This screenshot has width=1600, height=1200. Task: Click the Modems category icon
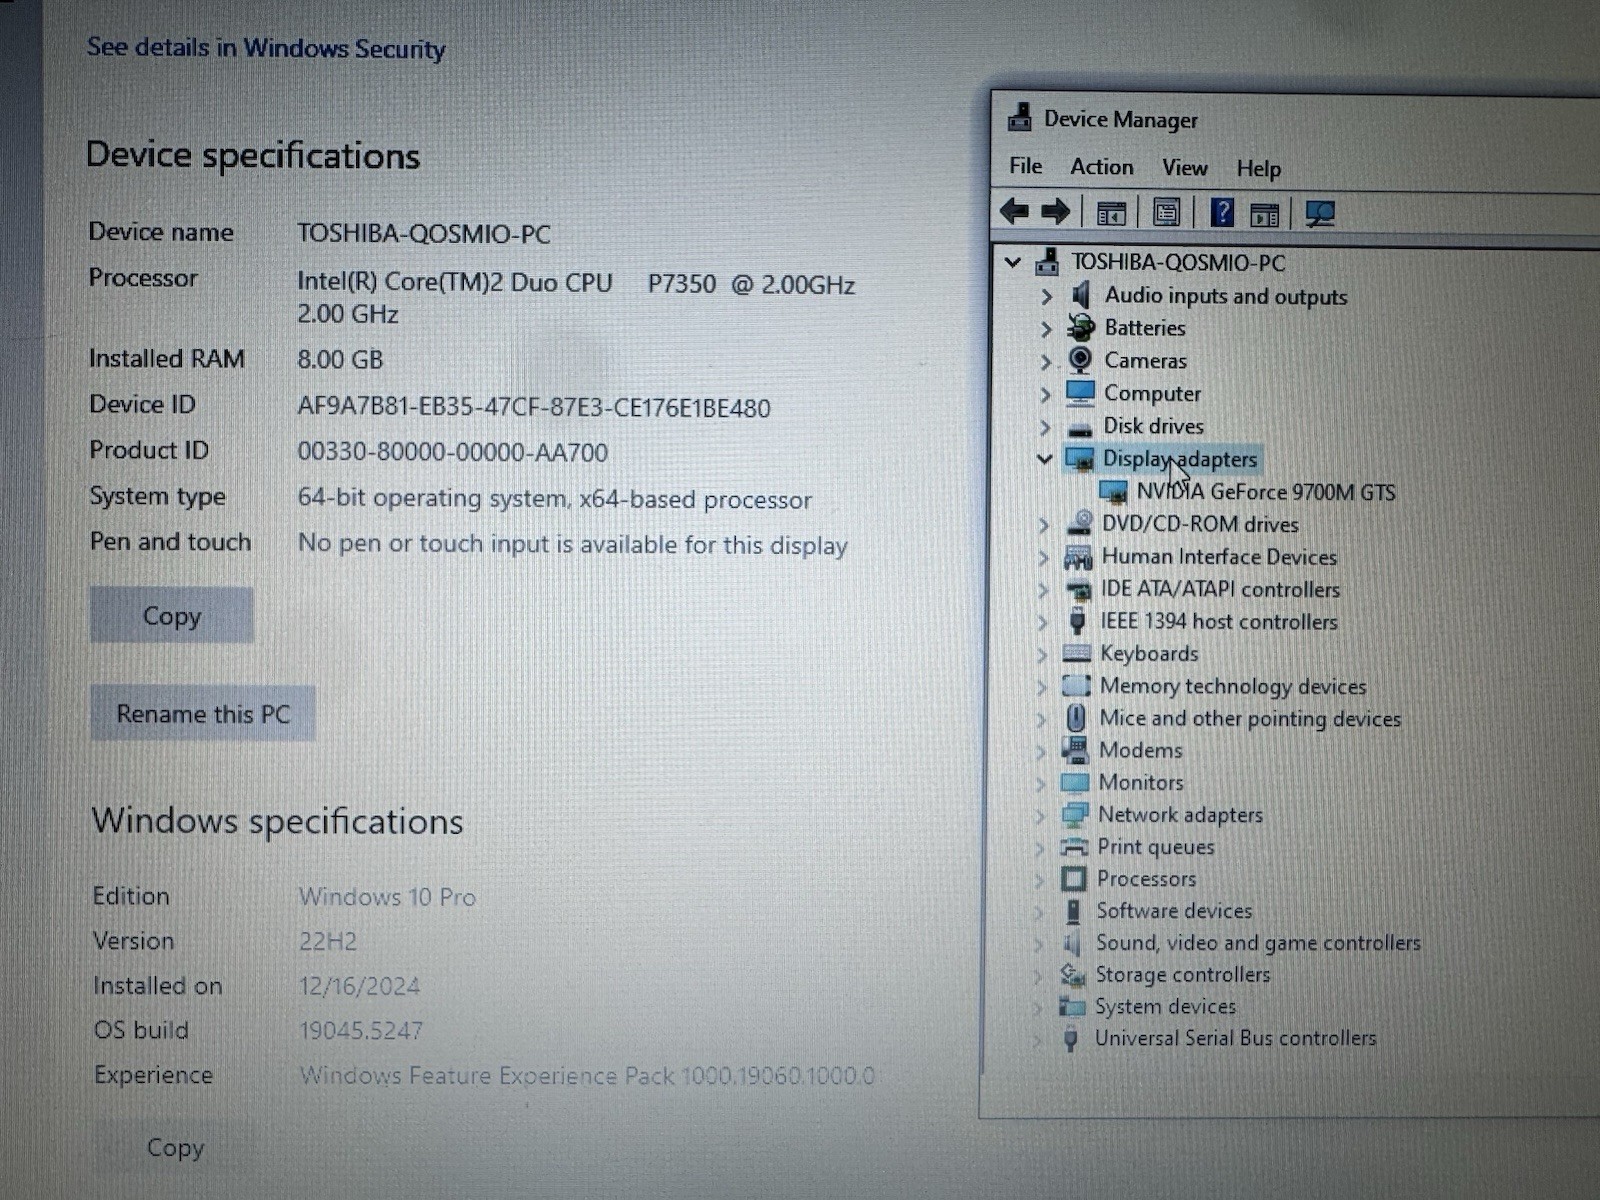(1075, 749)
